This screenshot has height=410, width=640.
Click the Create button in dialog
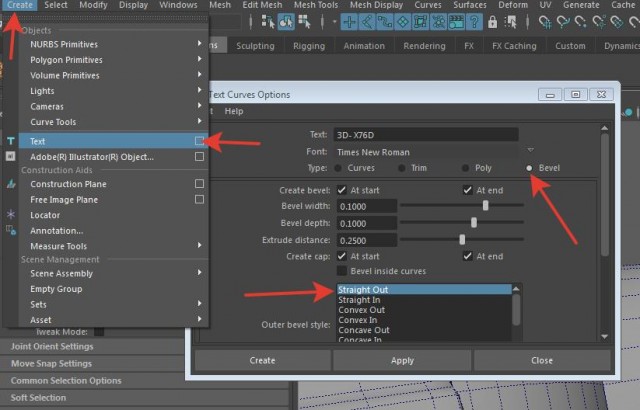pos(262,361)
